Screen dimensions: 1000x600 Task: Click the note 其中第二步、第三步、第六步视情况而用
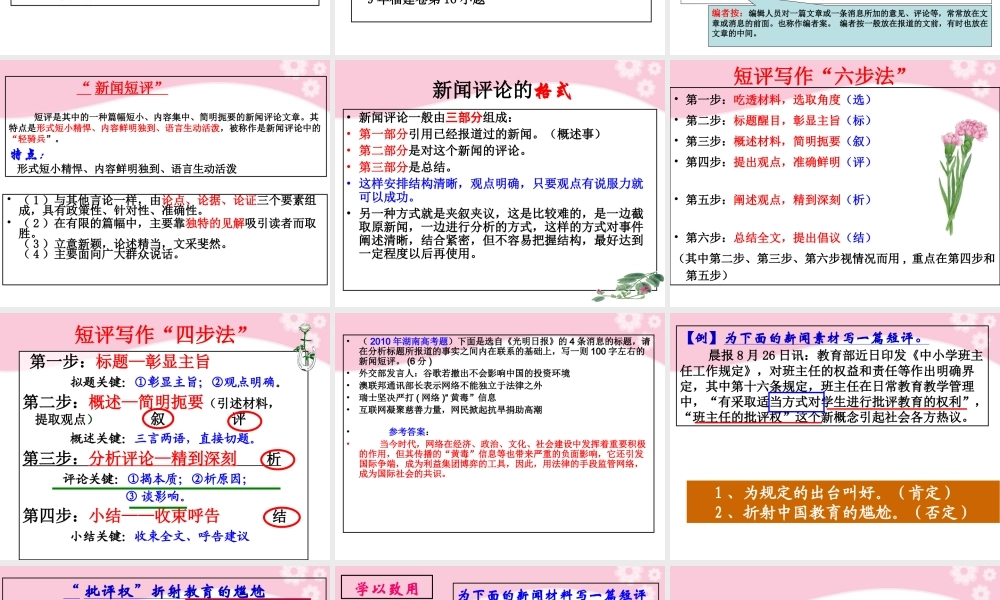[836, 267]
